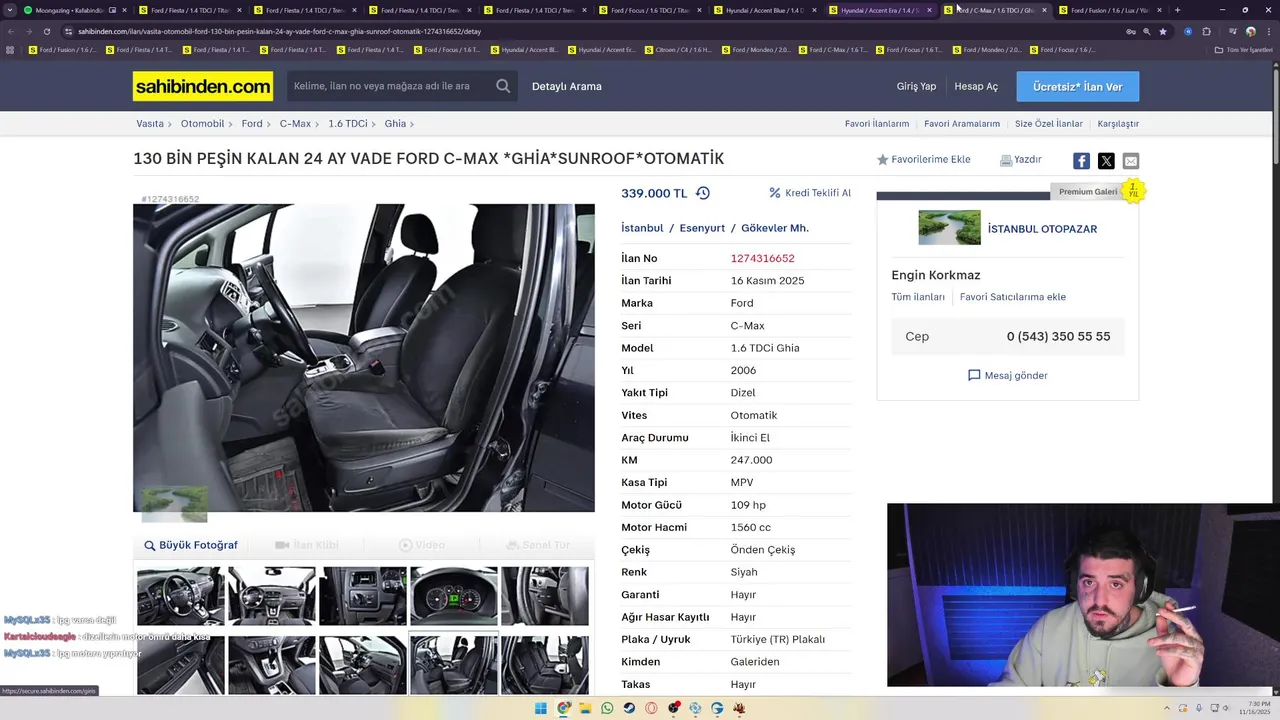Focus the search input field

pos(392,86)
